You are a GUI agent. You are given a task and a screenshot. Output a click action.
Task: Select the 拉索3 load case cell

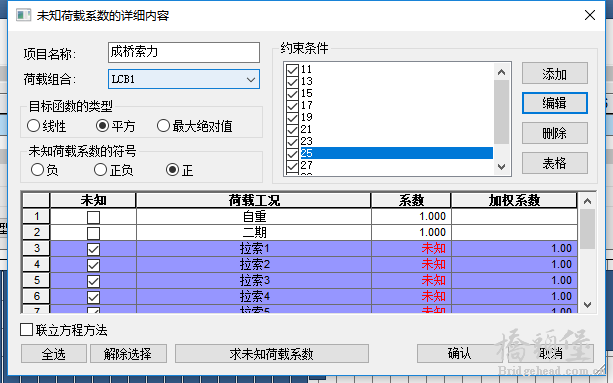click(x=254, y=281)
